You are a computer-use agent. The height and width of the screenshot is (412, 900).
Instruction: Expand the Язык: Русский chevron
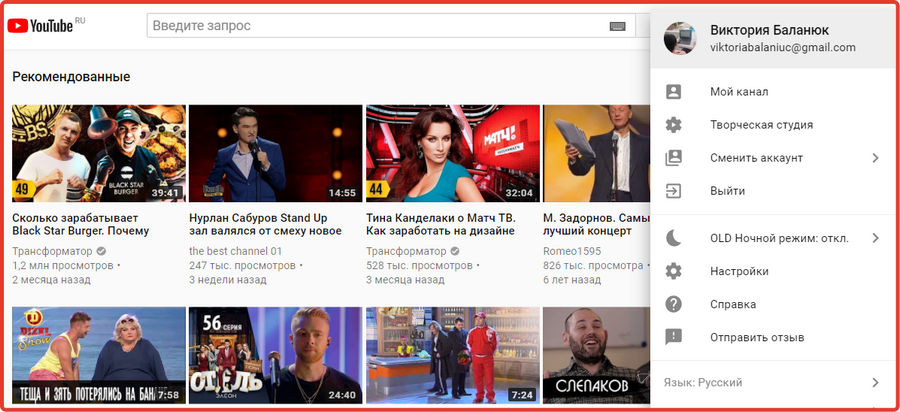(875, 383)
